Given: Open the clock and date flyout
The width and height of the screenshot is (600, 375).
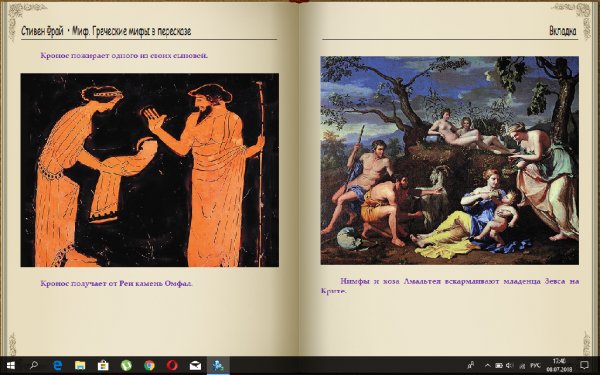Looking at the screenshot, I should 559,365.
